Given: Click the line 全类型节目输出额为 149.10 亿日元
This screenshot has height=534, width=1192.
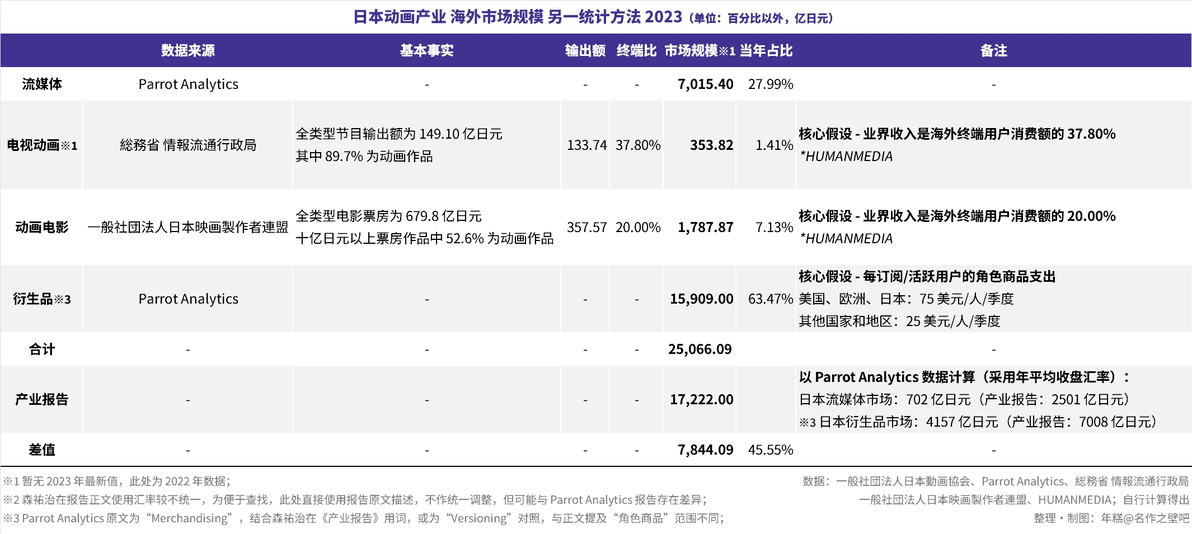Looking at the screenshot, I should [x=399, y=134].
